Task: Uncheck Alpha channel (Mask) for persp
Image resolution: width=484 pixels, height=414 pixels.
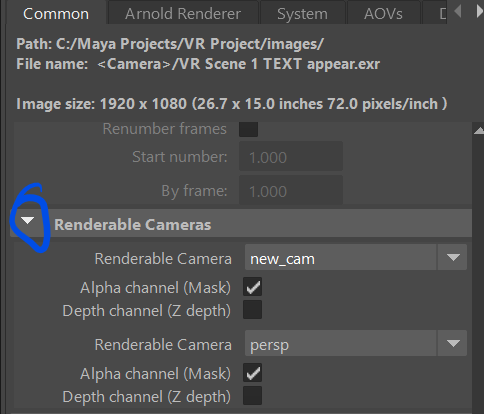Action: tap(252, 373)
